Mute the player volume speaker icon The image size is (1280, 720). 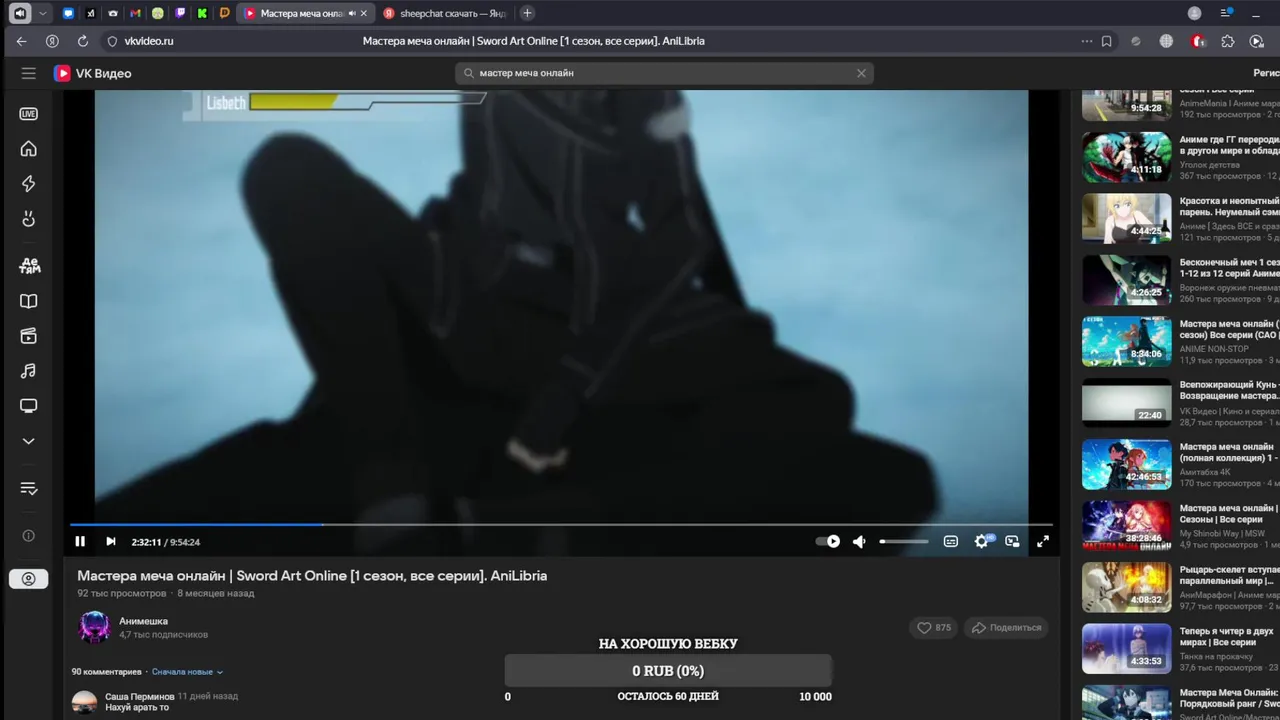pos(859,542)
